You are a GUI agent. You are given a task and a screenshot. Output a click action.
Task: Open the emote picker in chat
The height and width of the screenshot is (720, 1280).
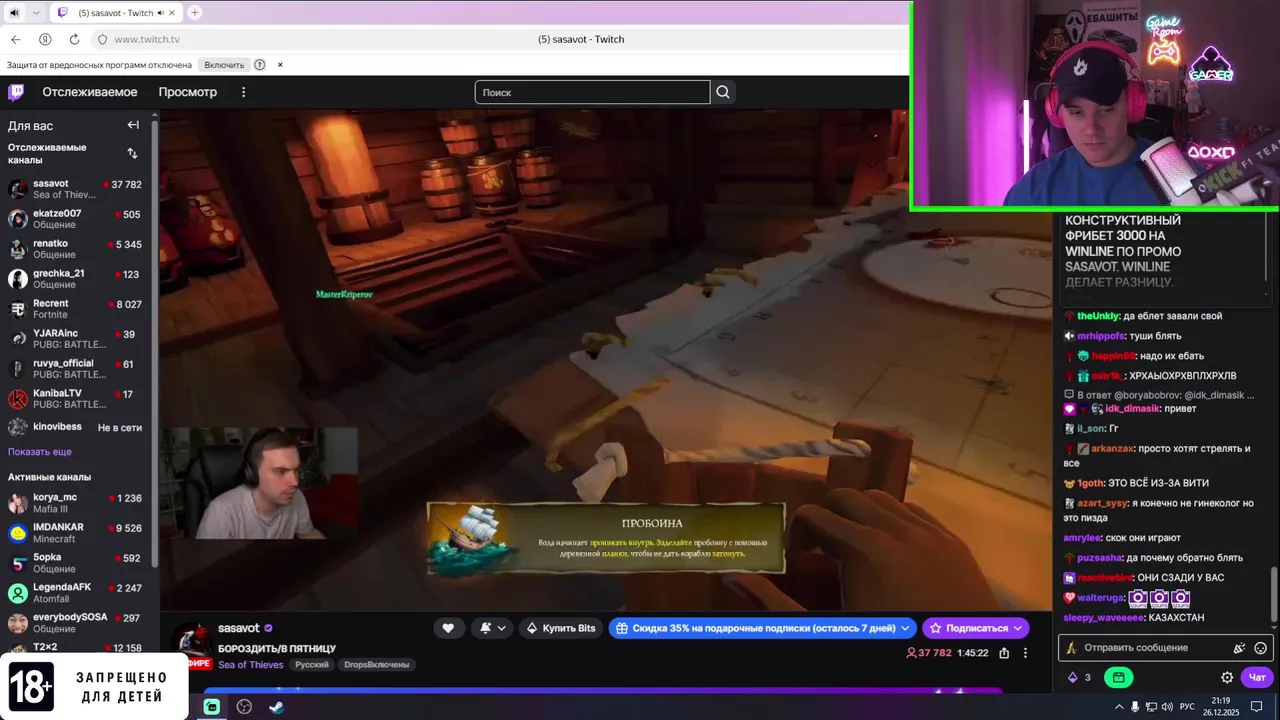[1260, 648]
